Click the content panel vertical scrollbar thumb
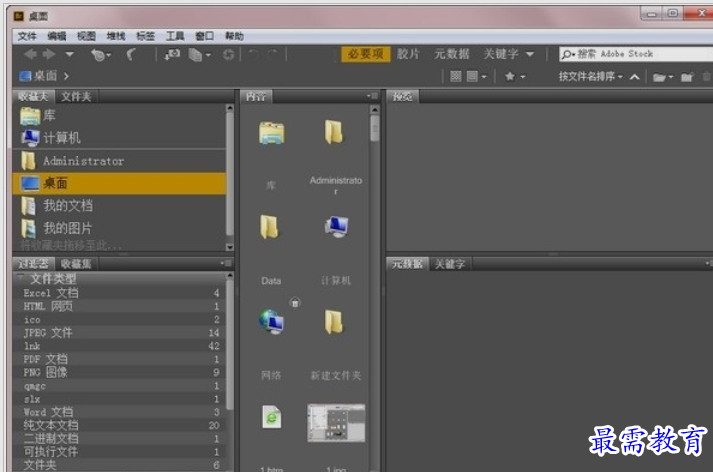Viewport: 713px width, 472px height. coord(374,128)
